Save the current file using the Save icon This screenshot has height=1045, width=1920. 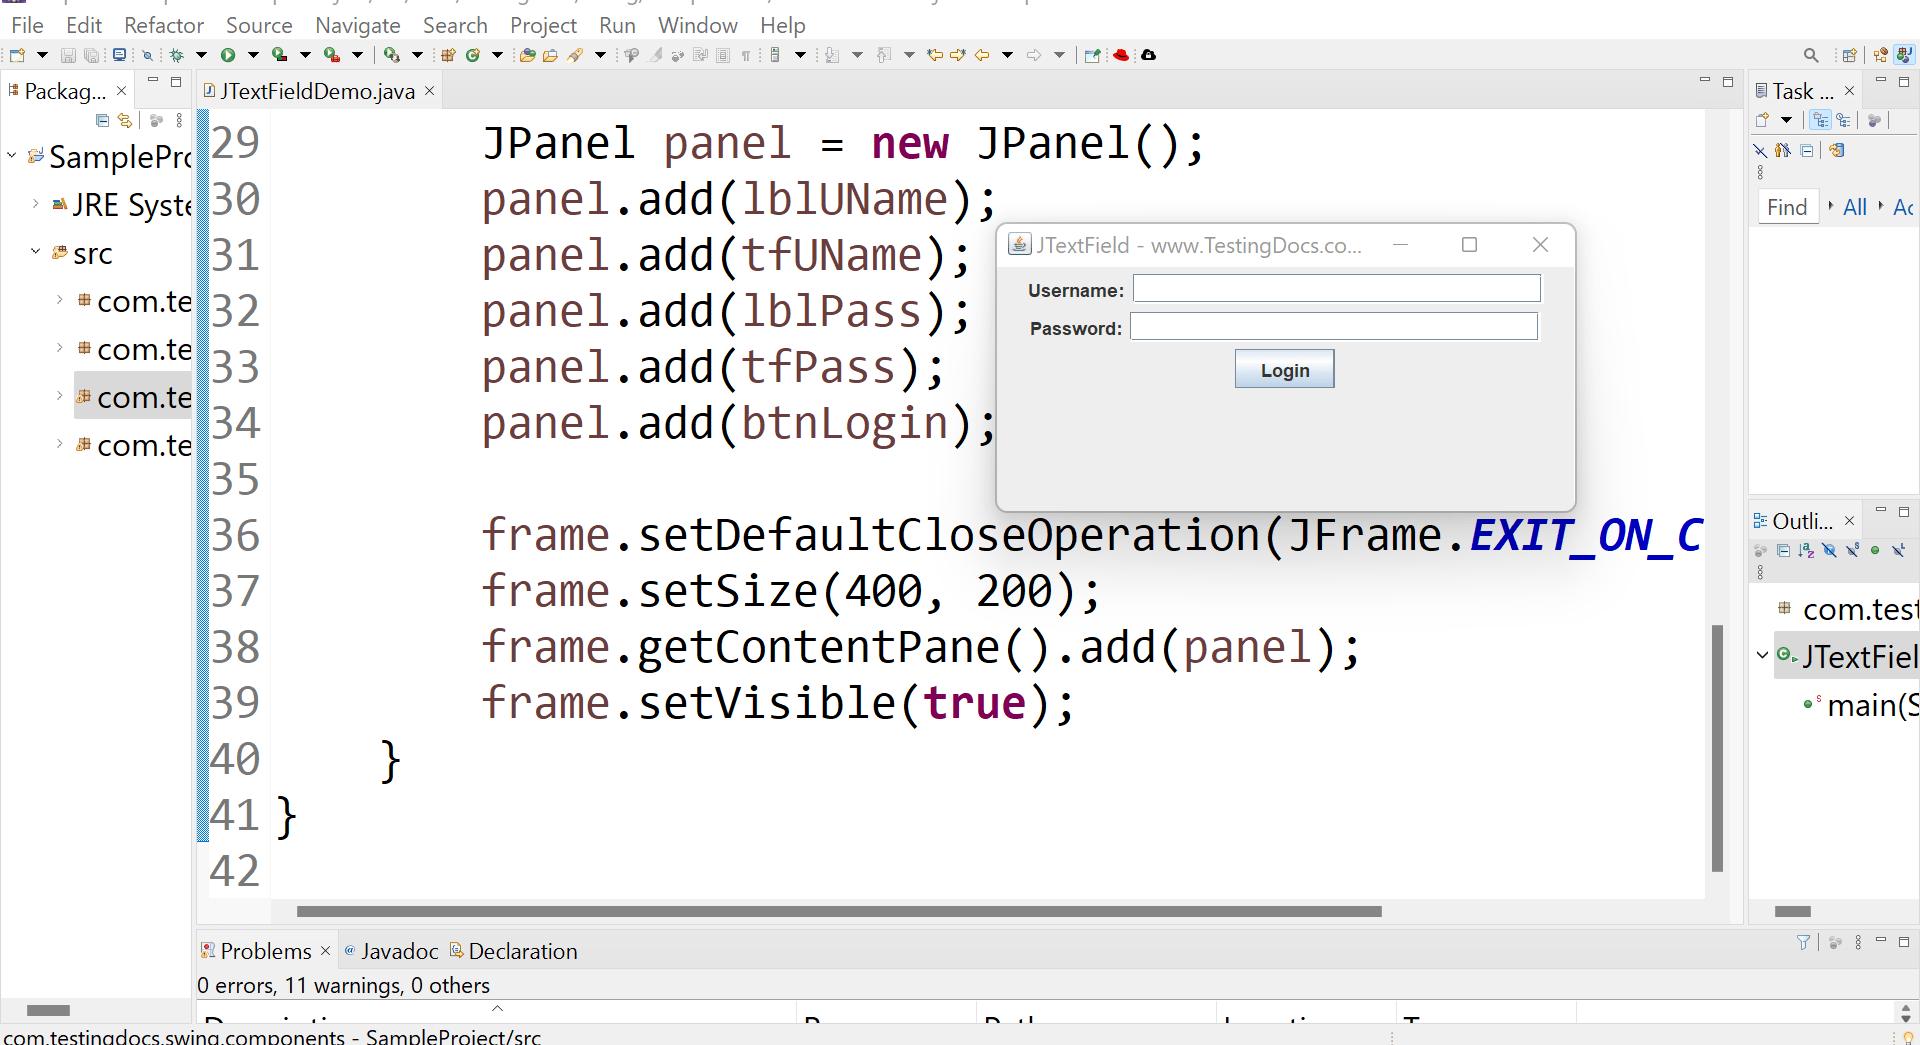click(x=67, y=55)
